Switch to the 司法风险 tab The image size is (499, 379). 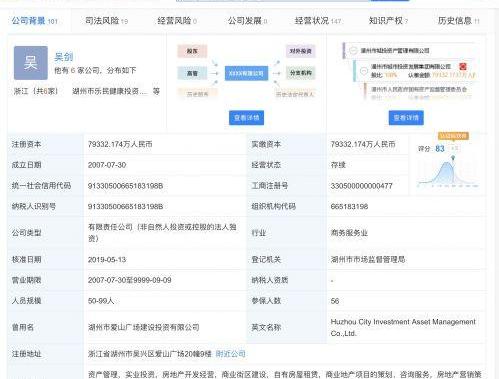(106, 21)
